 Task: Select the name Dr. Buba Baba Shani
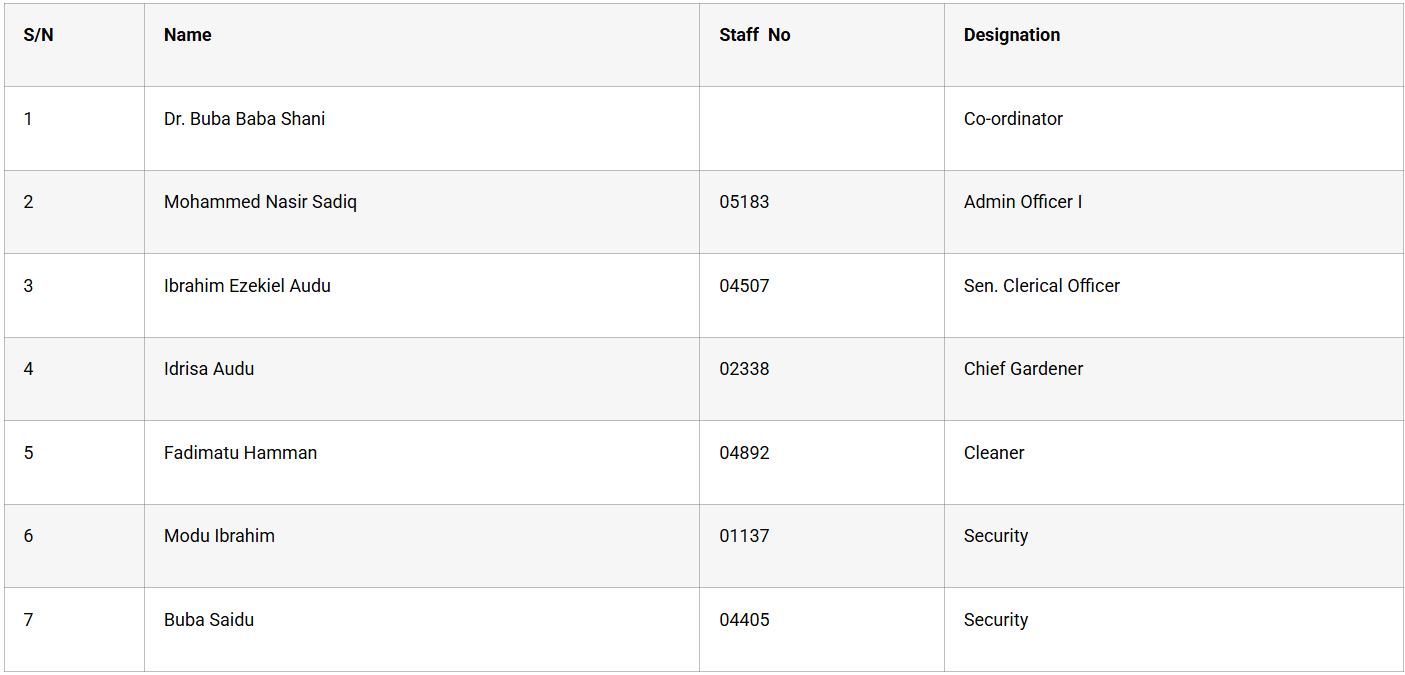[244, 119]
